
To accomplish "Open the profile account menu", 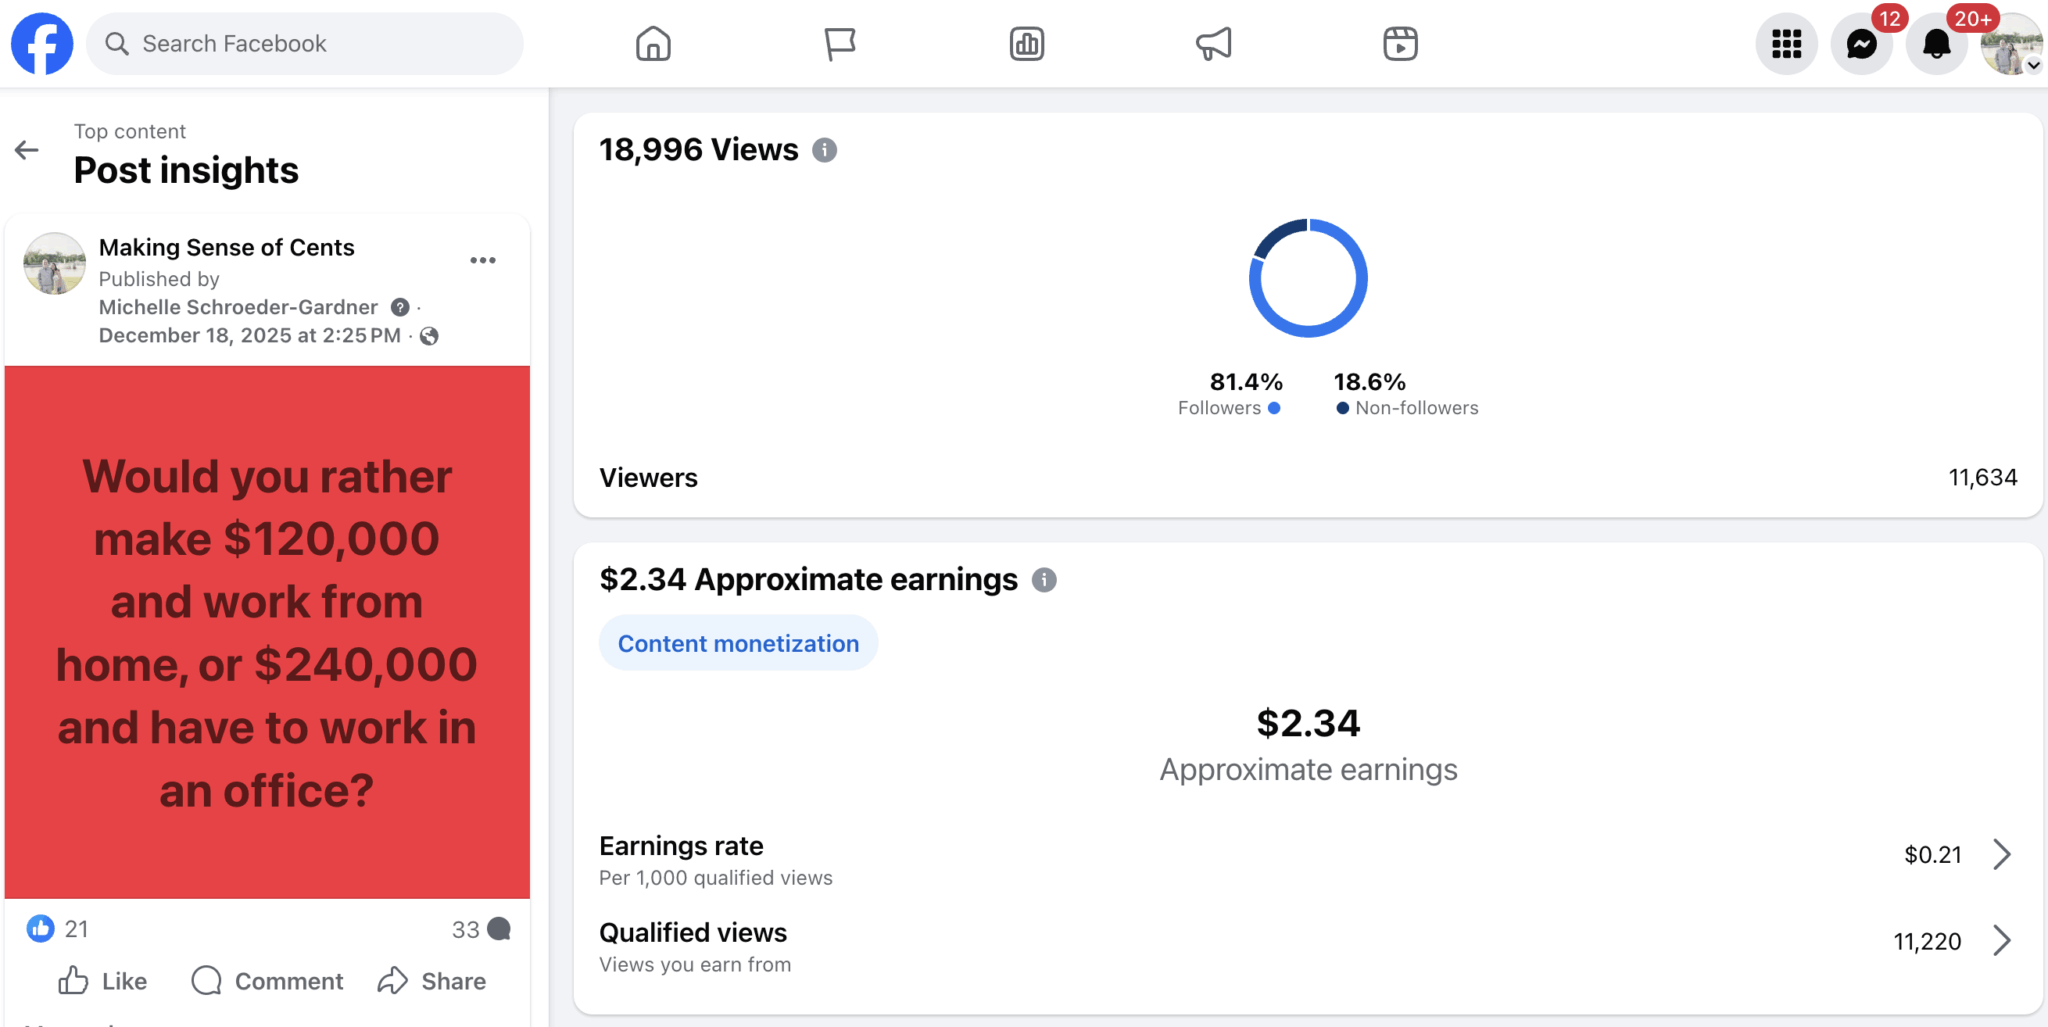I will (x=2011, y=44).
